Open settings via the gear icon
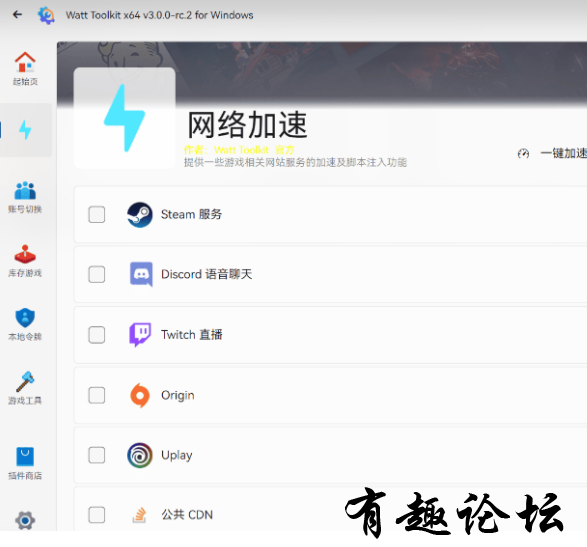Viewport: 587px width, 547px height. (x=25, y=520)
